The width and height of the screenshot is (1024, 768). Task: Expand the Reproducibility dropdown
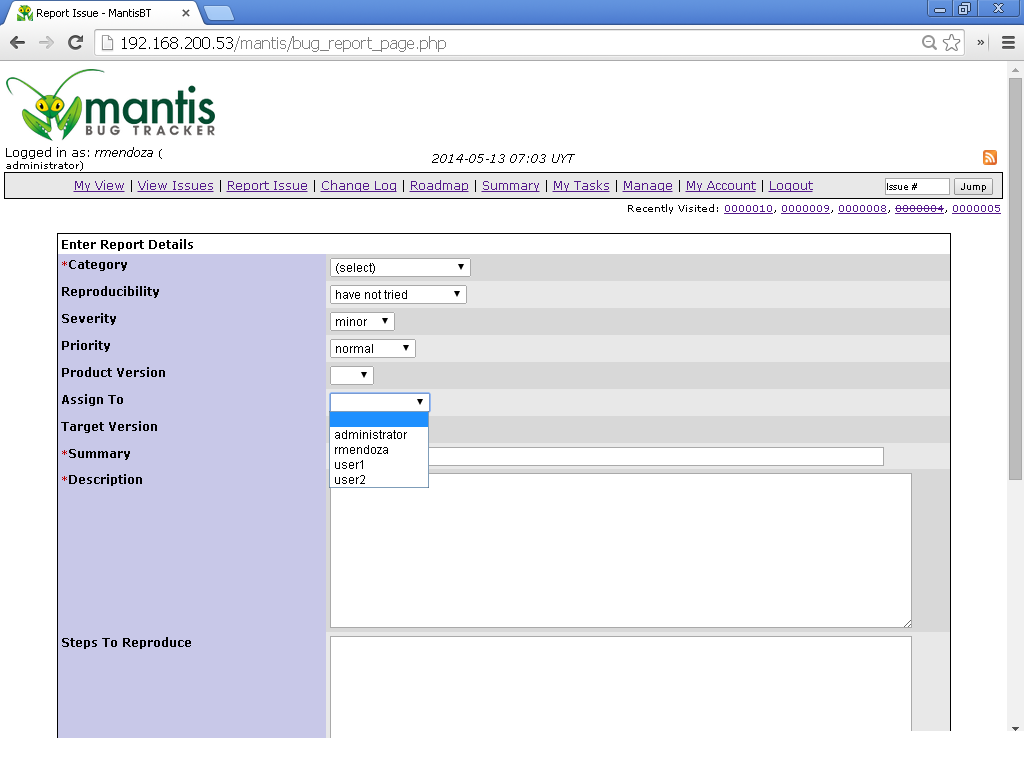(398, 295)
